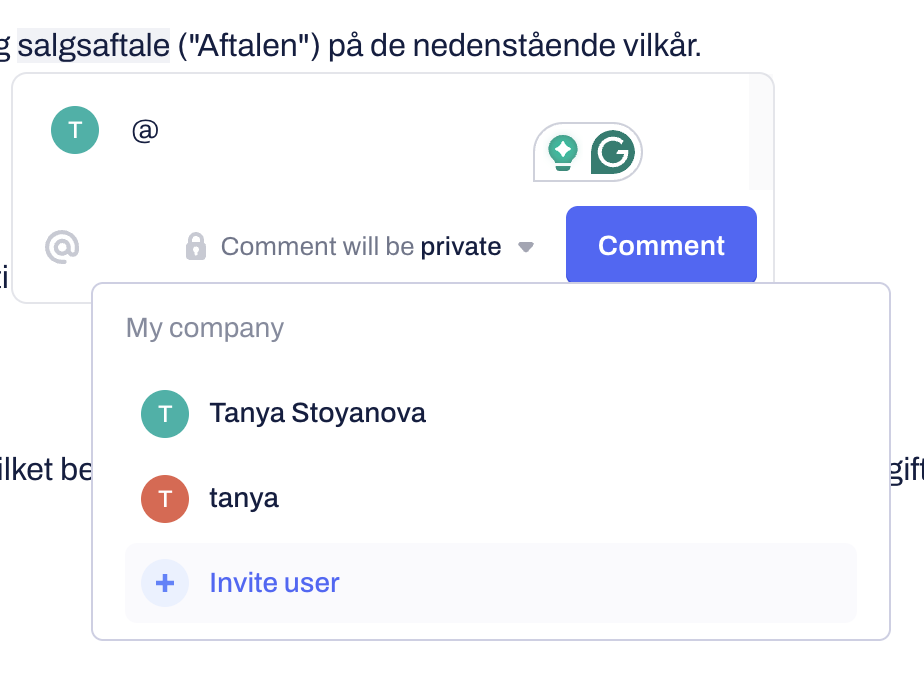The height and width of the screenshot is (692, 924).
Task: Click the lock icon beside privacy text
Action: click(196, 246)
